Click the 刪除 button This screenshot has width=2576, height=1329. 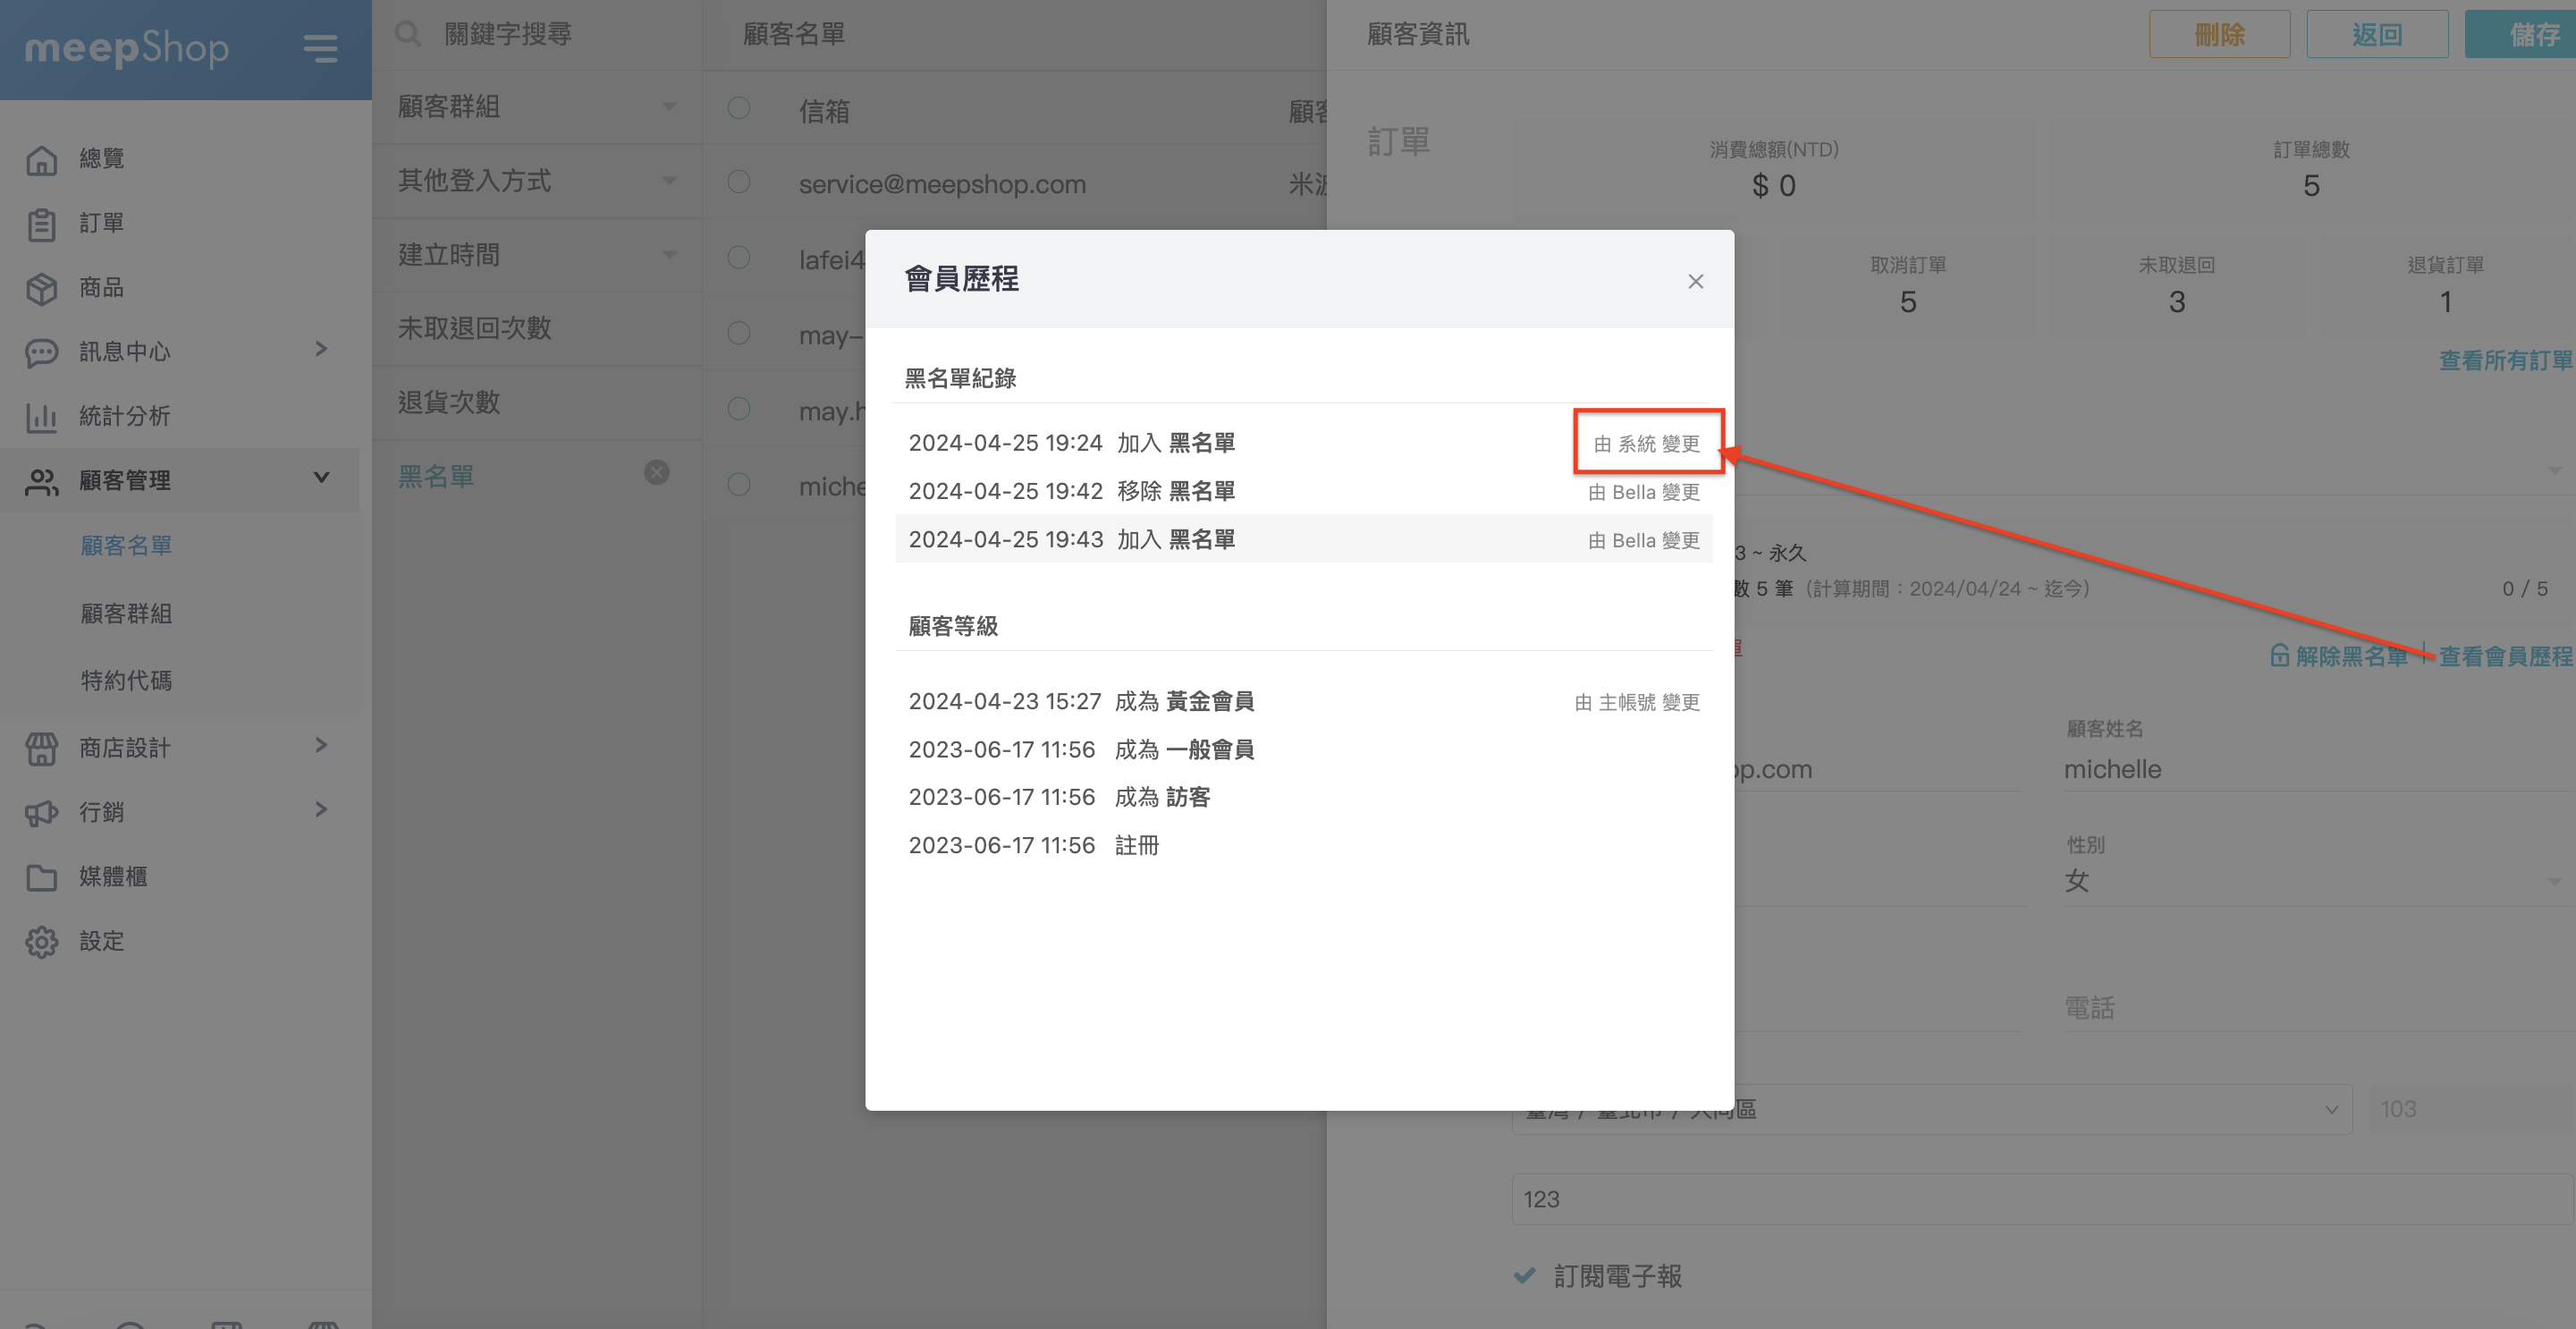point(2219,35)
